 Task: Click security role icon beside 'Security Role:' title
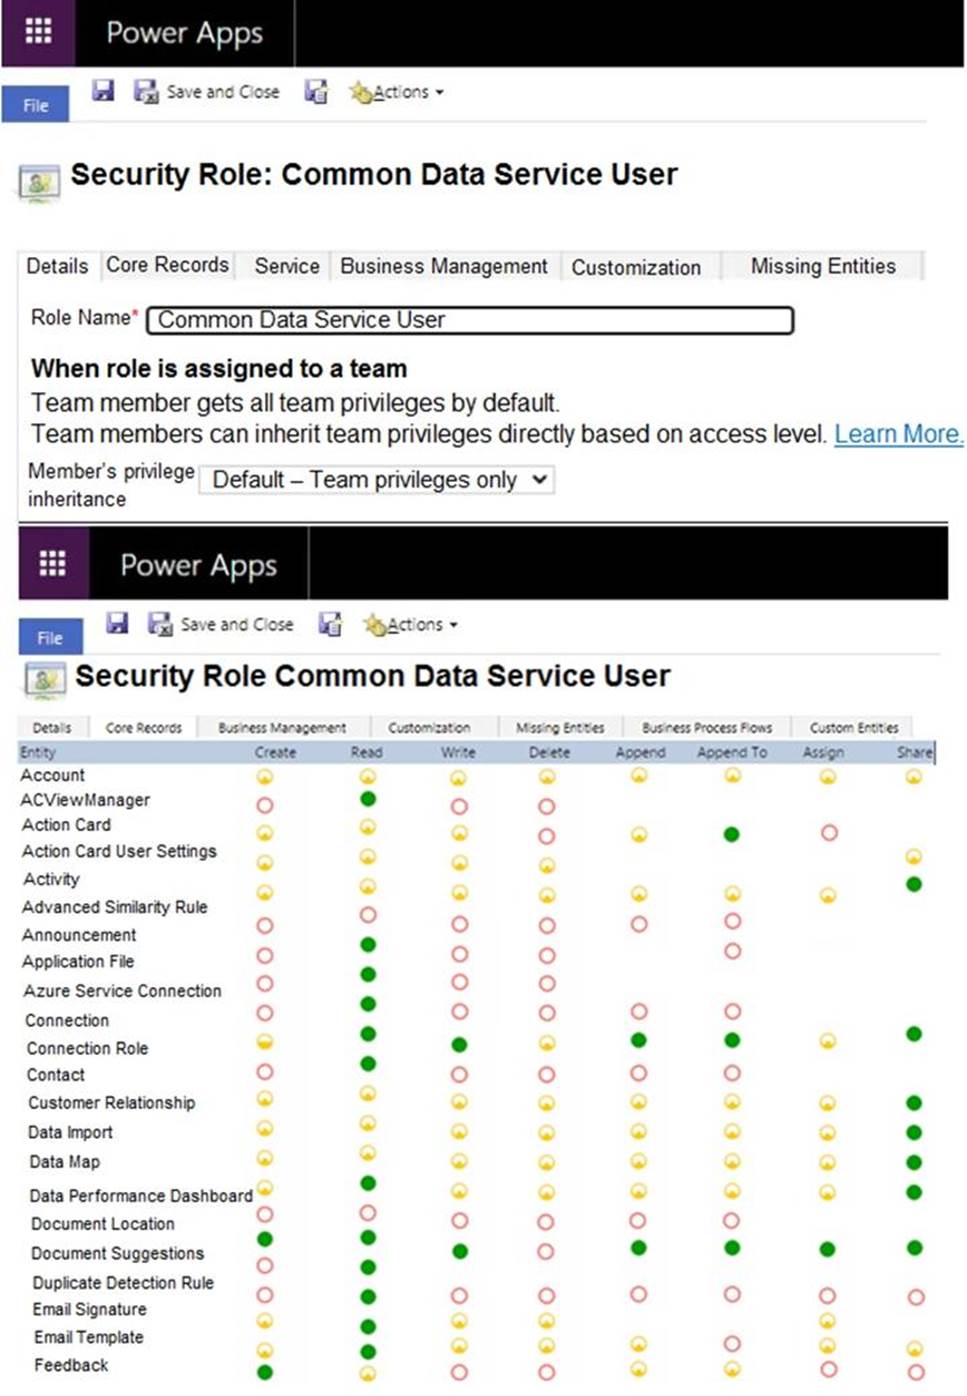[x=39, y=183]
